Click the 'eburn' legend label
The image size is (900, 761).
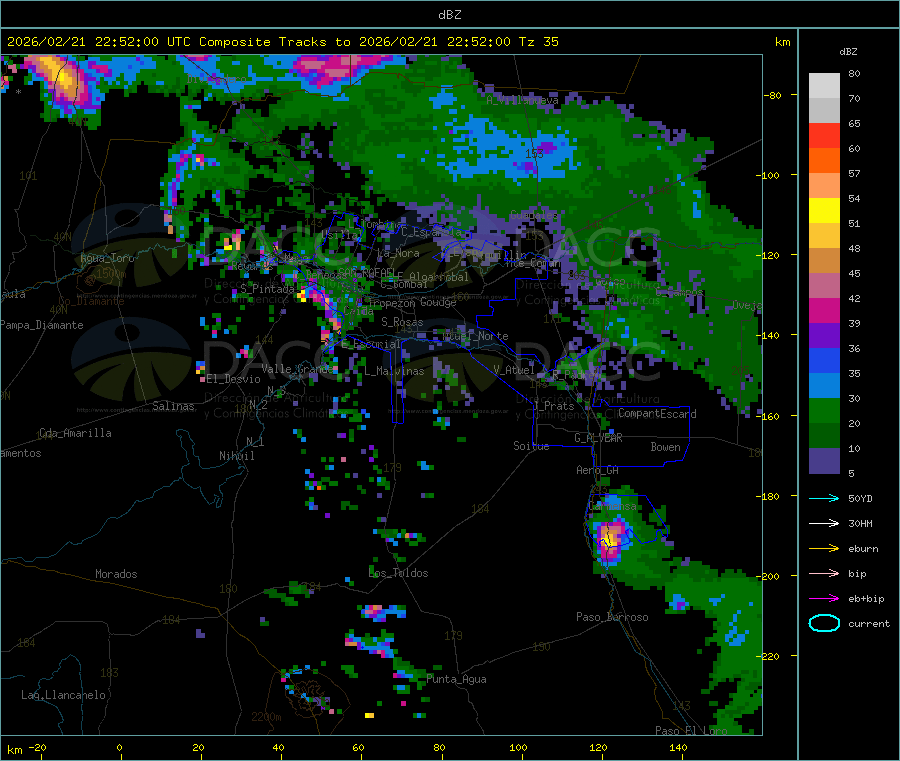coord(863,549)
